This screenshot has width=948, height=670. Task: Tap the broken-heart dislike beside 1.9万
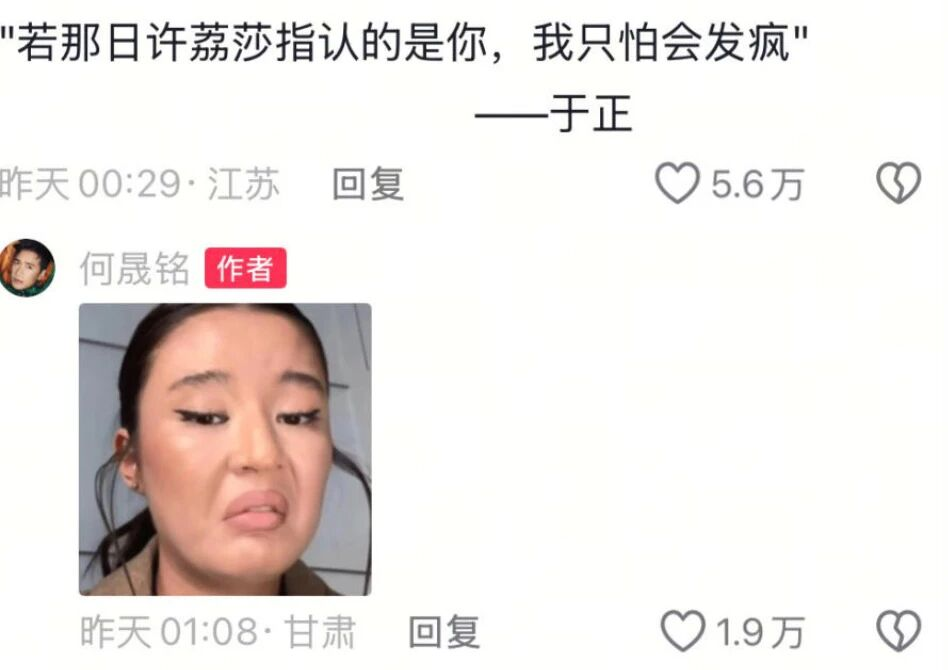tap(899, 631)
